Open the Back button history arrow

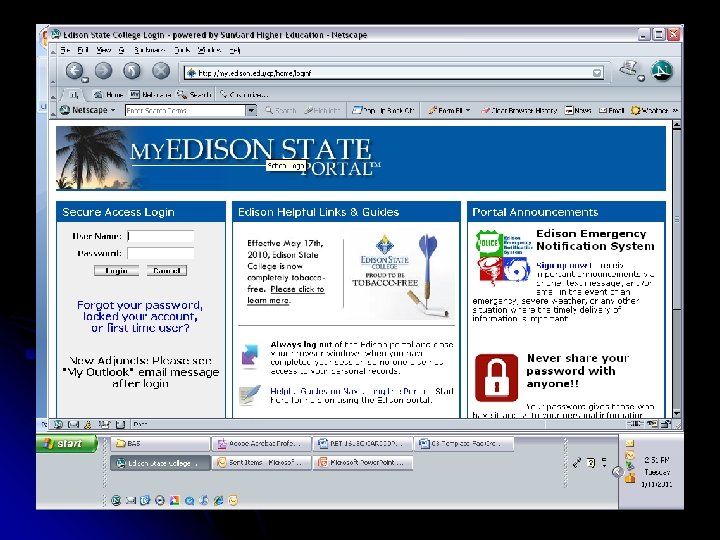point(85,79)
